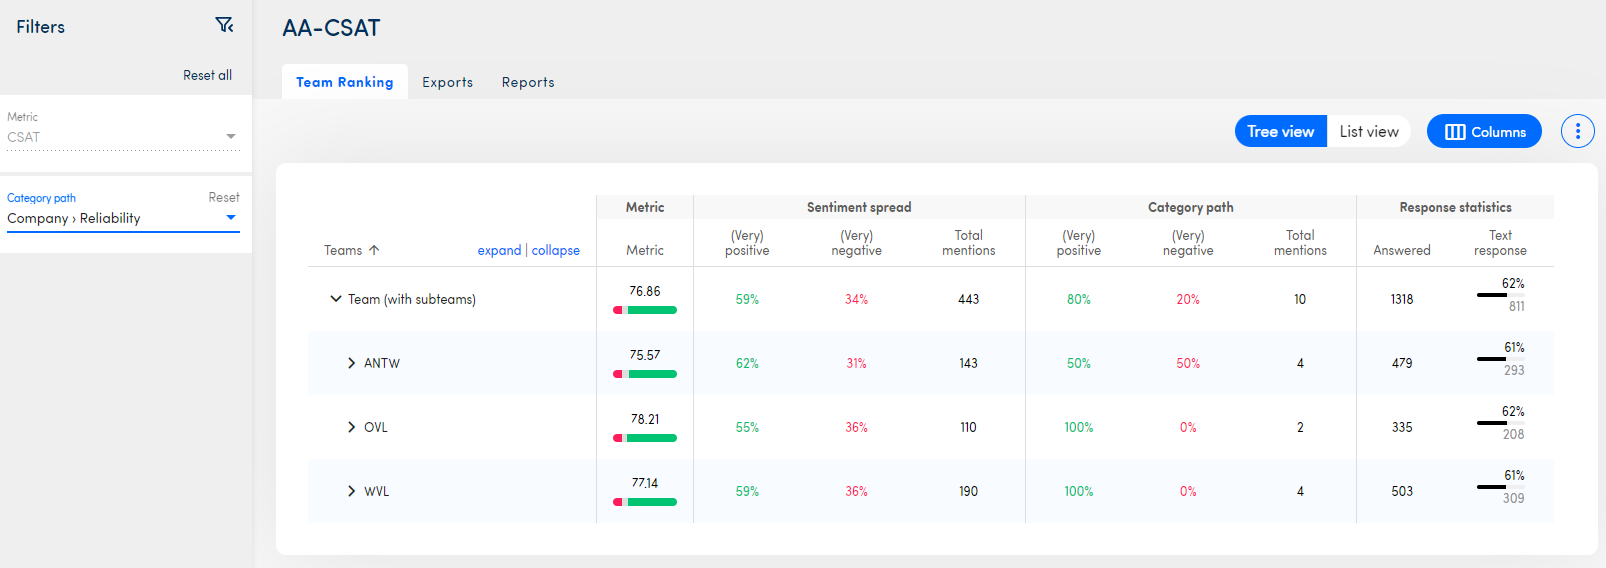
Task: Switch to Tree view
Action: (1280, 131)
